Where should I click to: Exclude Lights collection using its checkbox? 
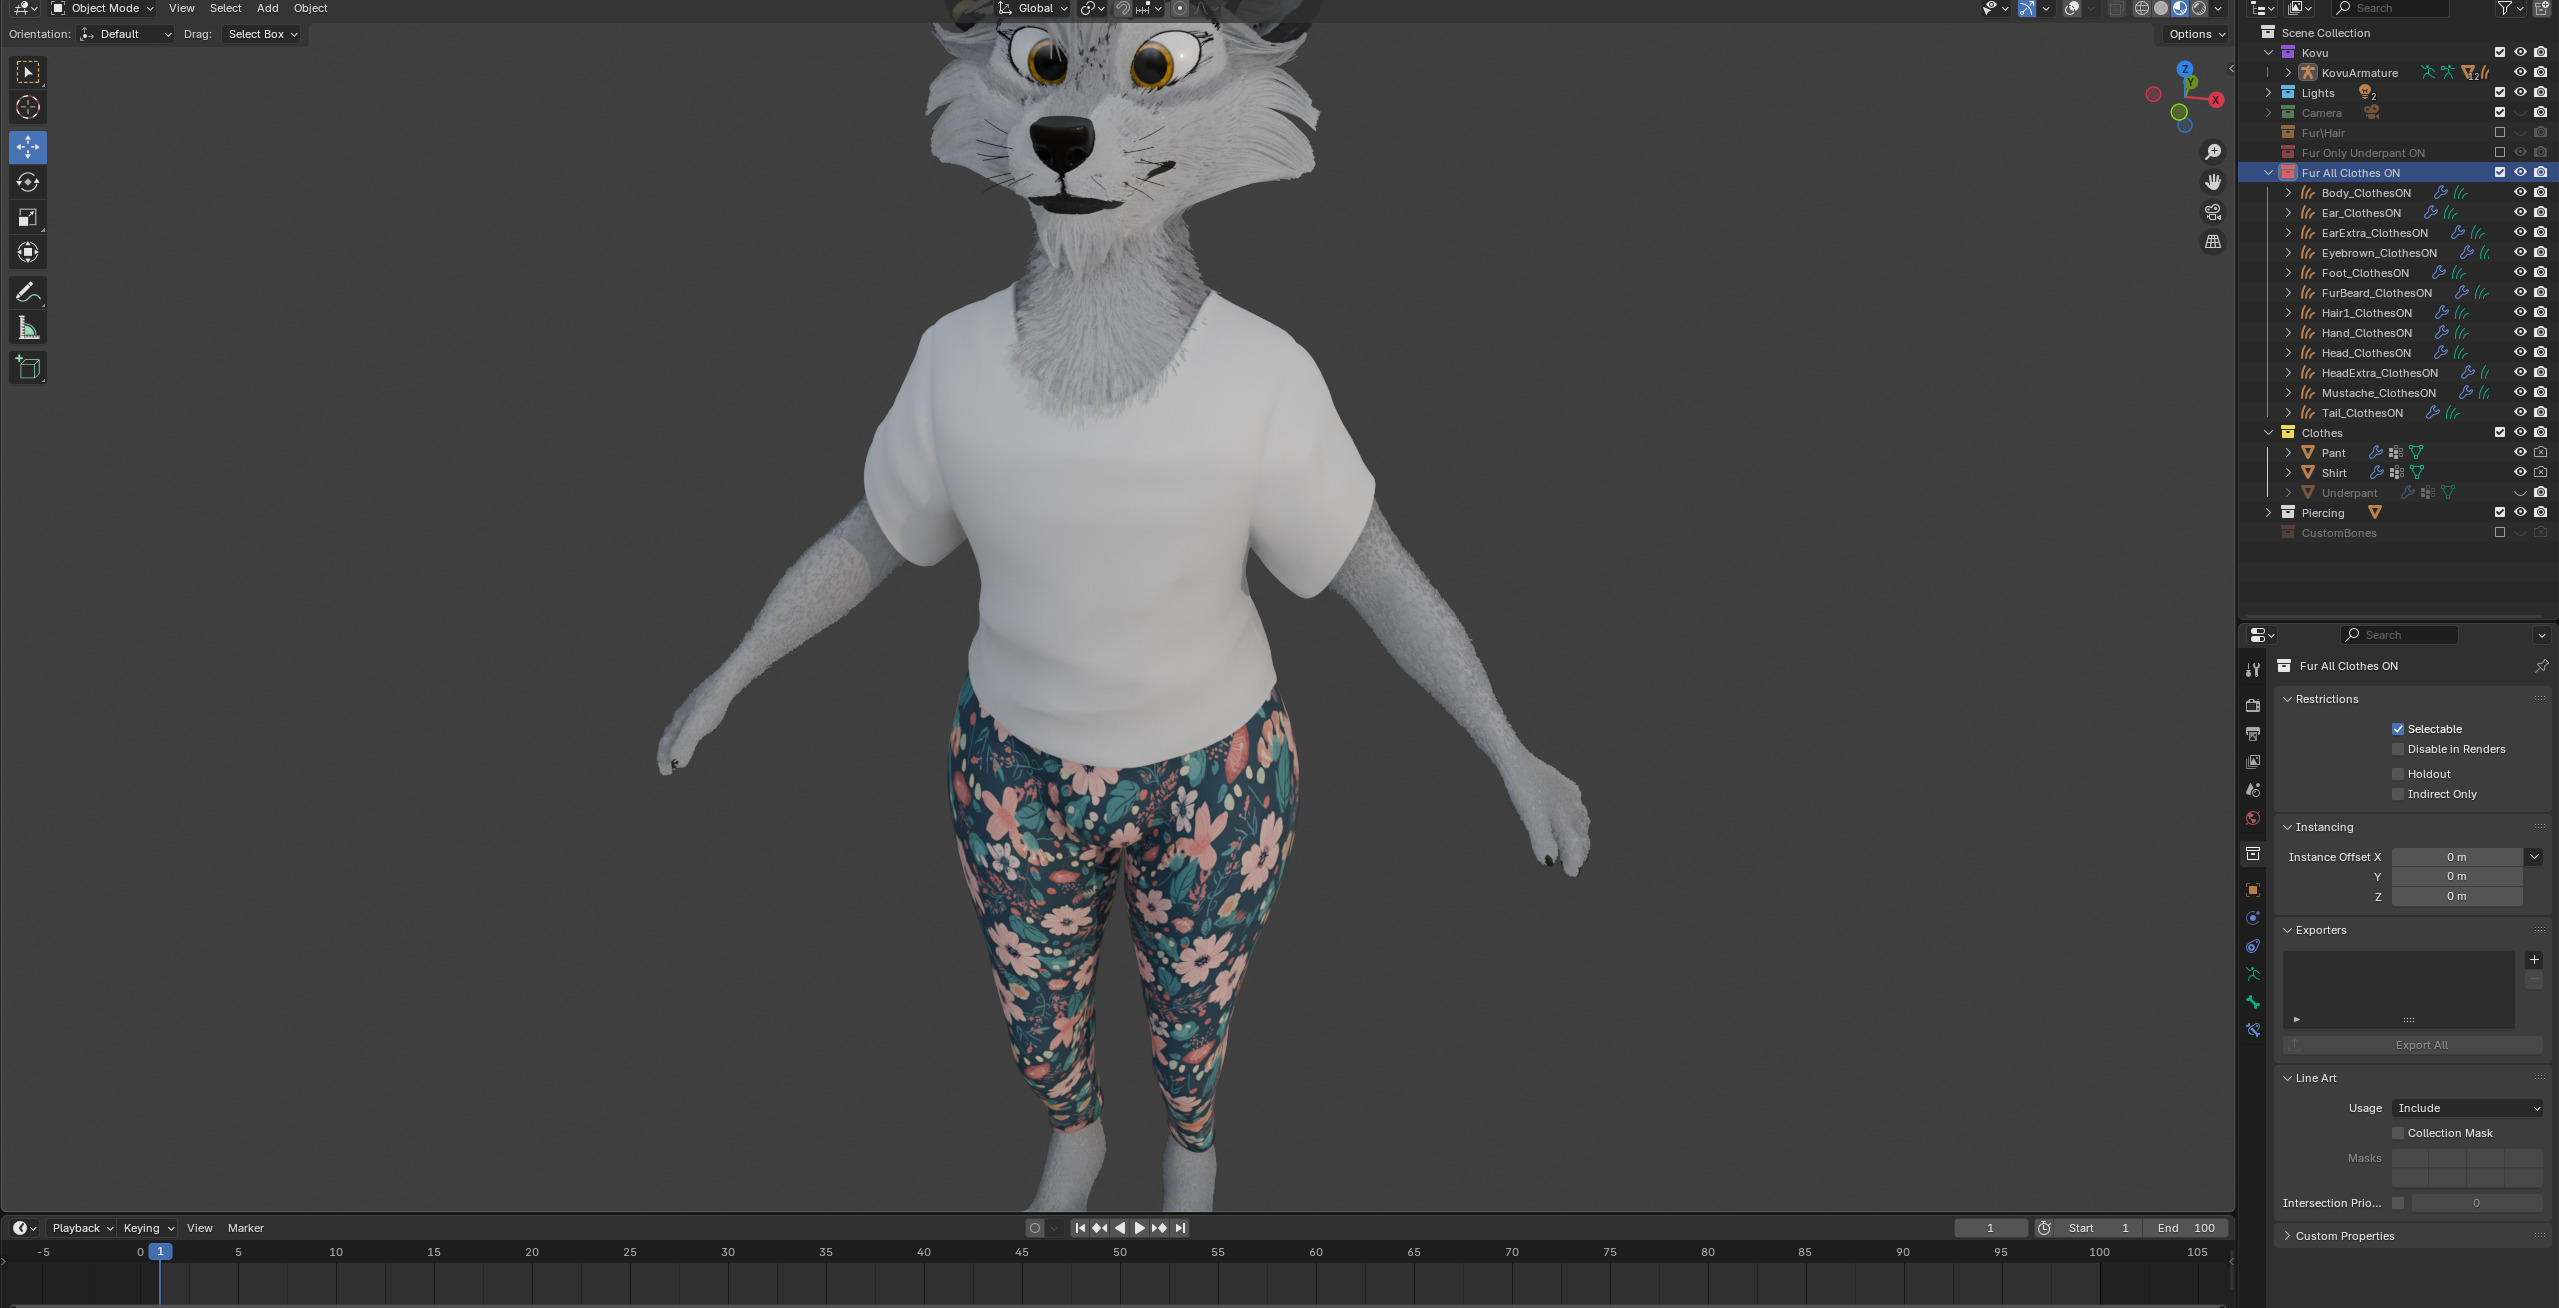pos(2500,92)
